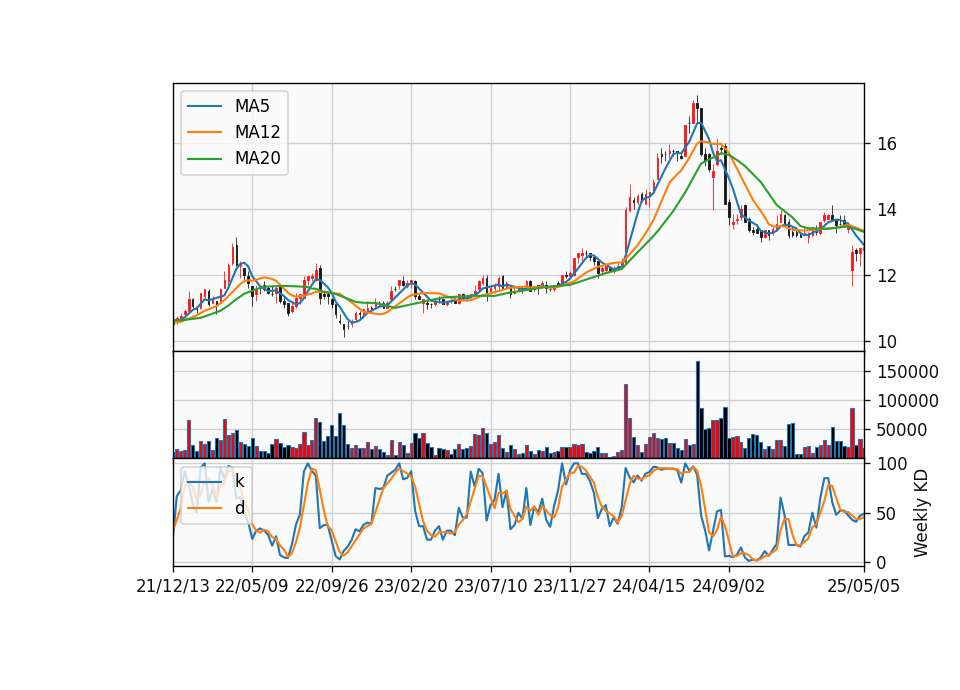
Task: Click the MA5 legend label
Action: tap(252, 106)
